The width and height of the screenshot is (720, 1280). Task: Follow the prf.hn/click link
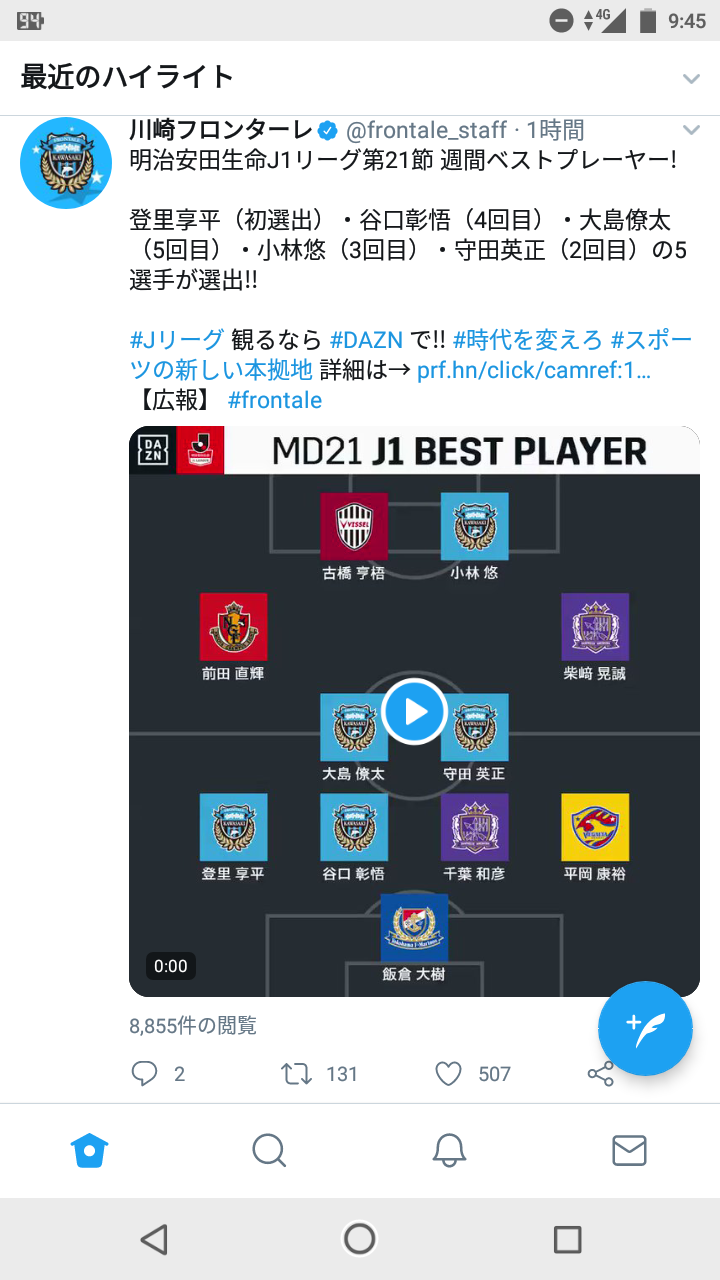[x=534, y=370]
